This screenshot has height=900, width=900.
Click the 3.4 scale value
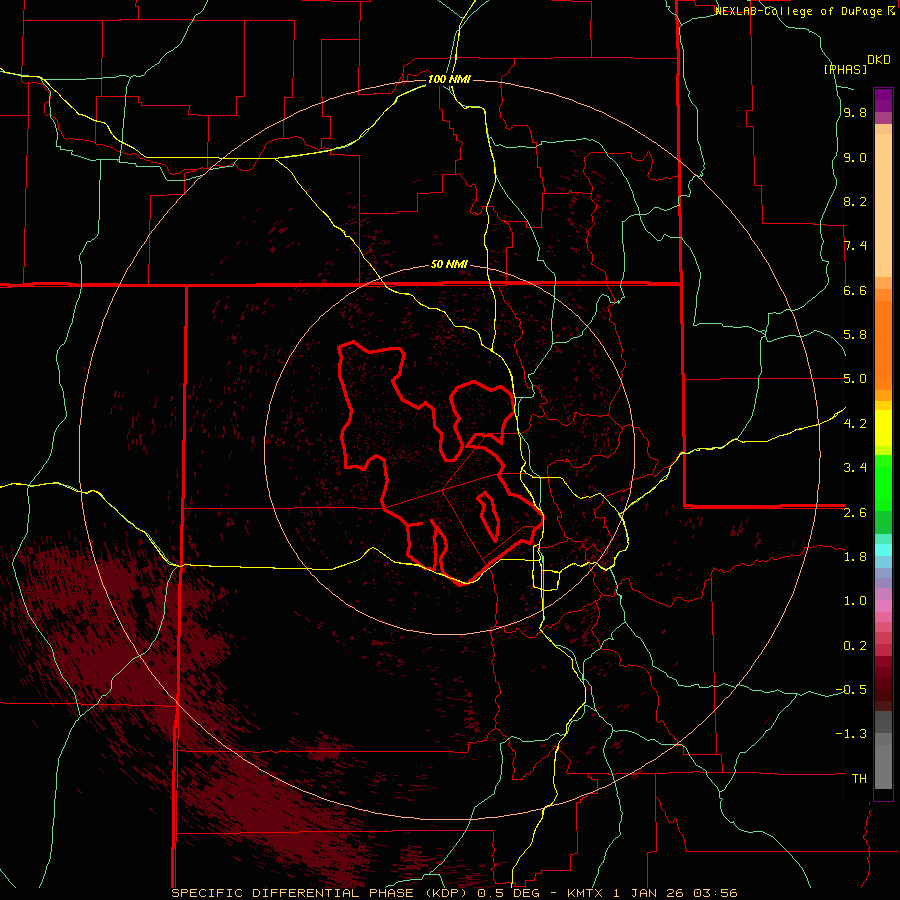[x=855, y=468]
